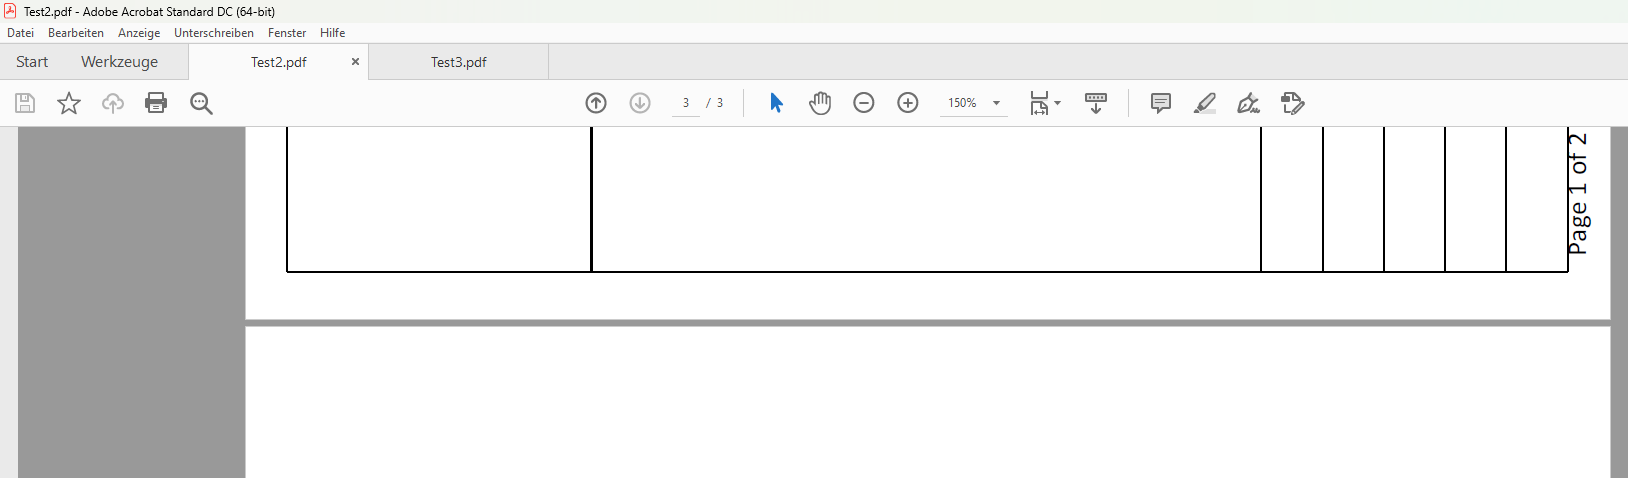Switch to the Start tab
This screenshot has height=478, width=1628.
(32, 62)
